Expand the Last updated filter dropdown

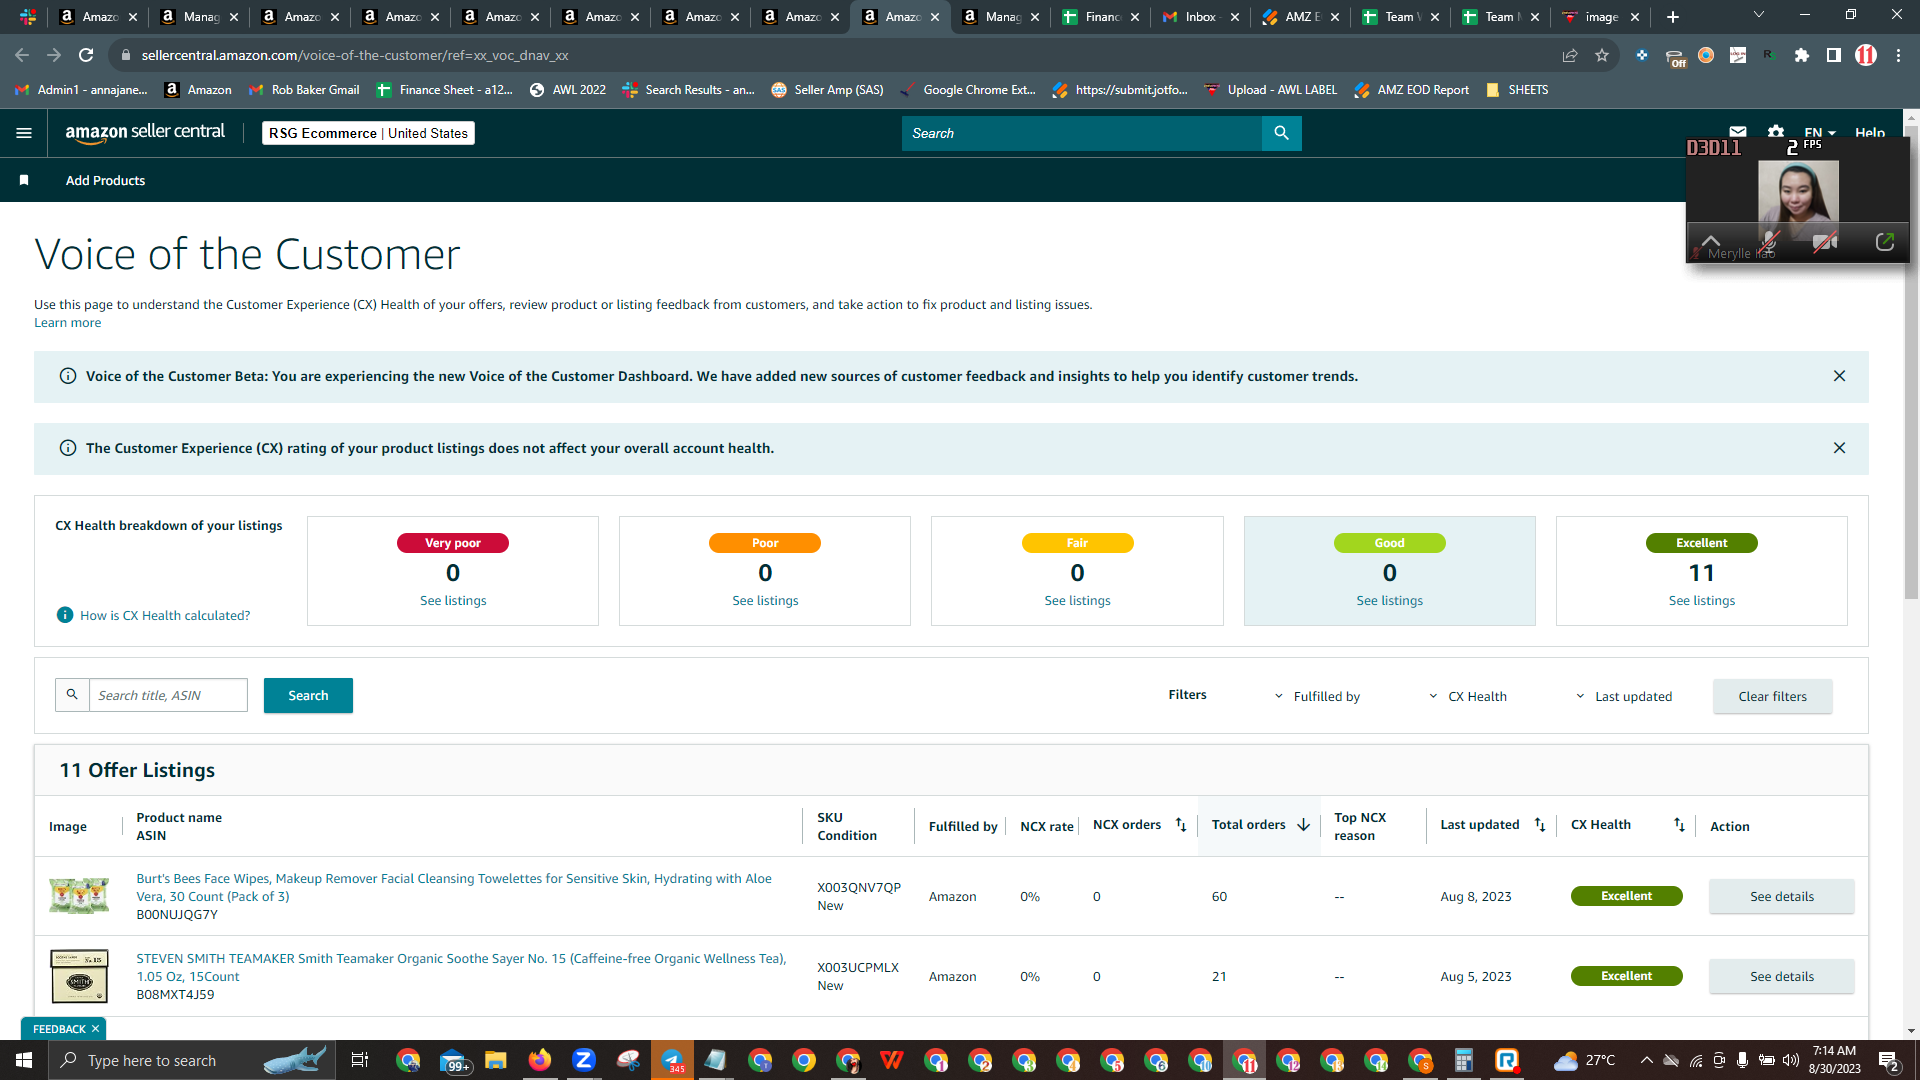click(1624, 696)
